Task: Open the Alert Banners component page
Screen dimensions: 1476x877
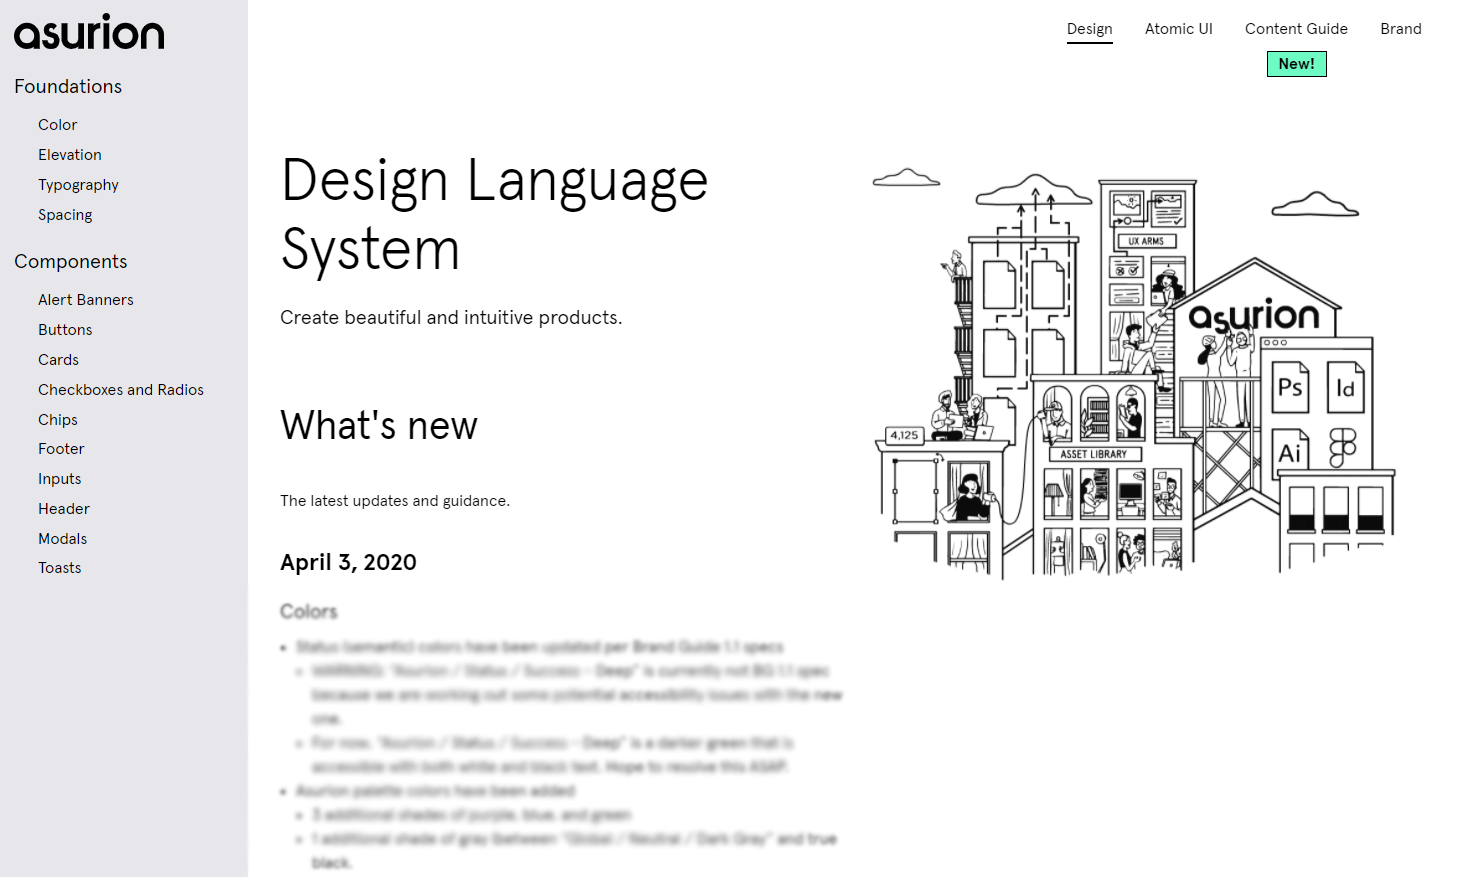Action: click(86, 300)
